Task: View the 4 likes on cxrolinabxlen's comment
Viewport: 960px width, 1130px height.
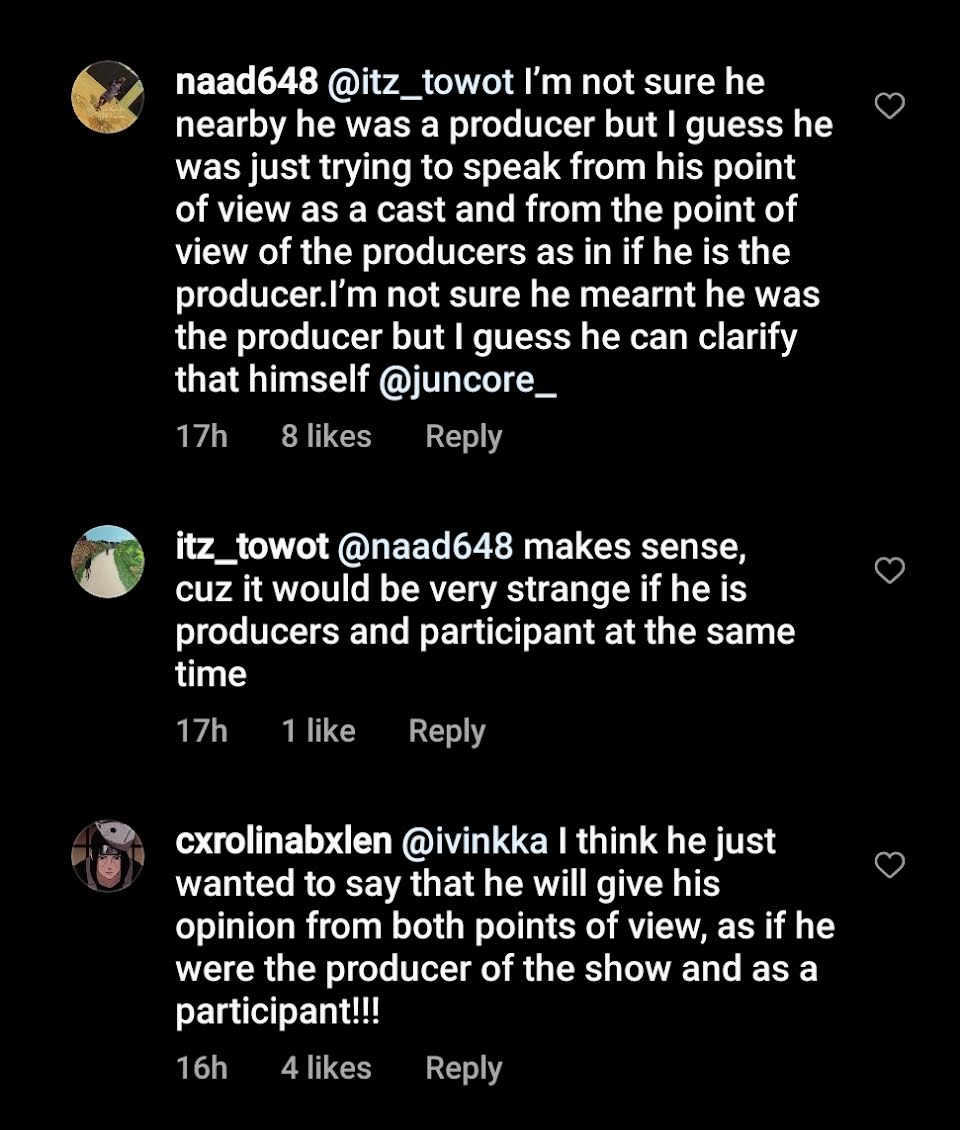Action: pos(326,1067)
